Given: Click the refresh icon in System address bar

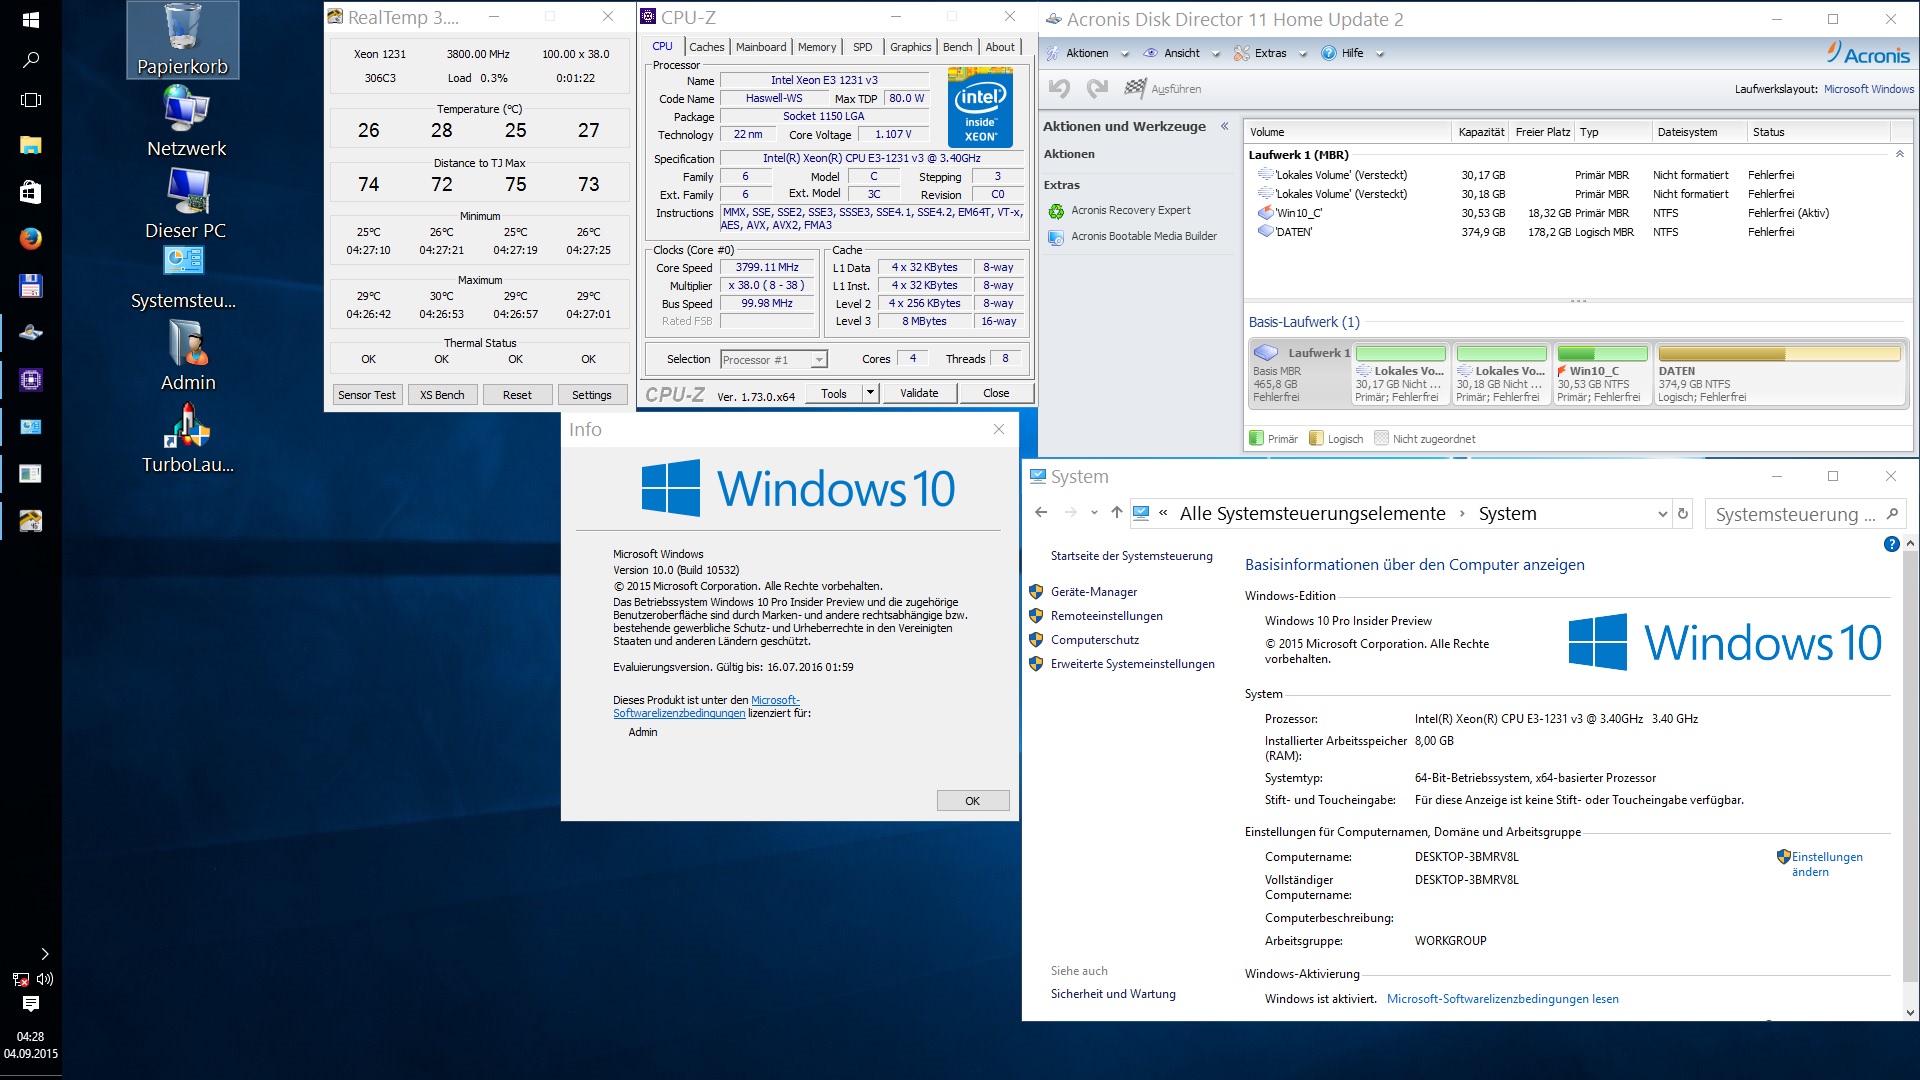Looking at the screenshot, I should pos(1683,514).
